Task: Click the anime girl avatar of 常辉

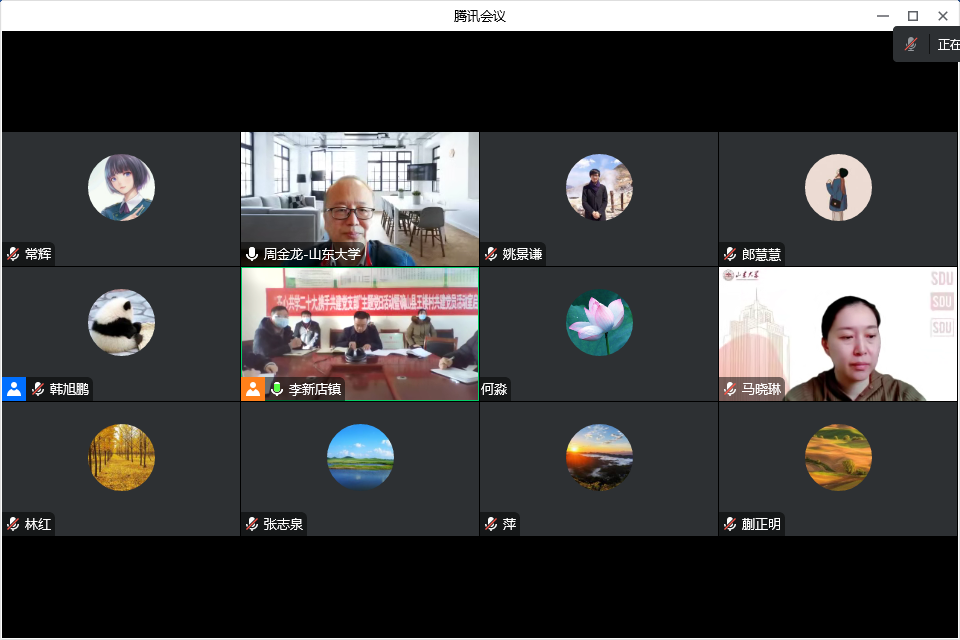Action: (x=121, y=187)
